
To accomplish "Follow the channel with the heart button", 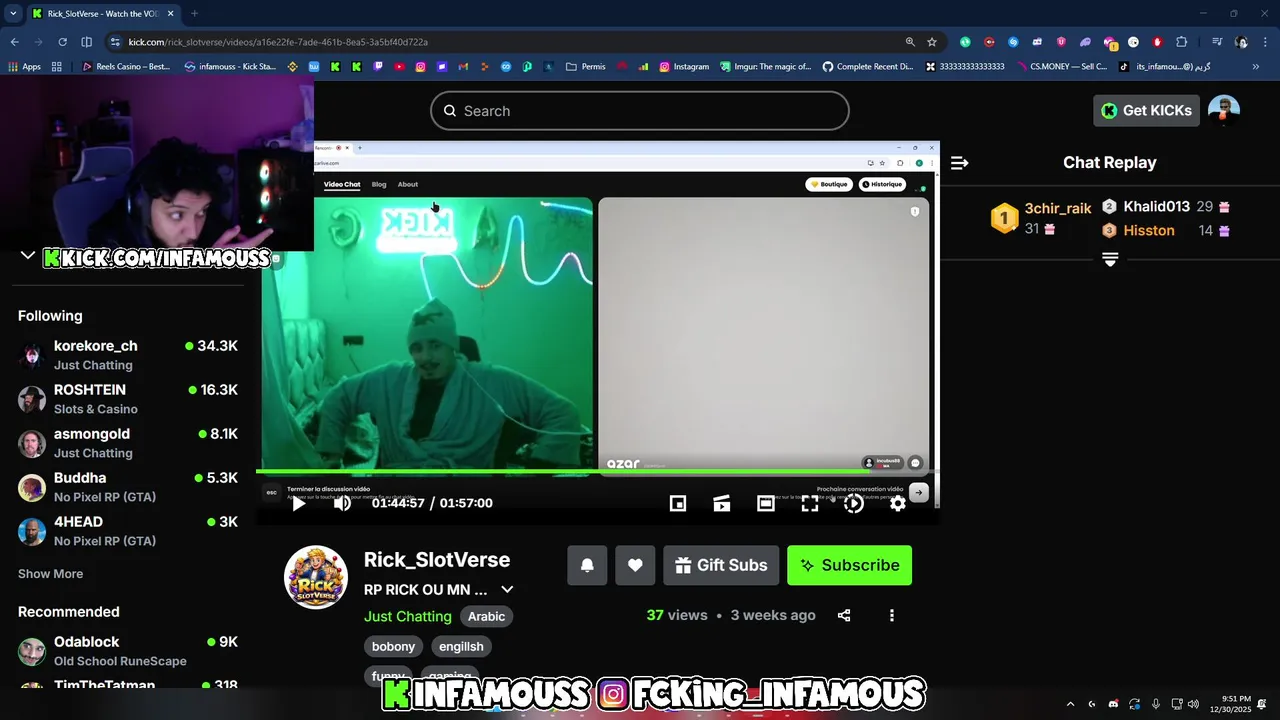I will 635,565.
